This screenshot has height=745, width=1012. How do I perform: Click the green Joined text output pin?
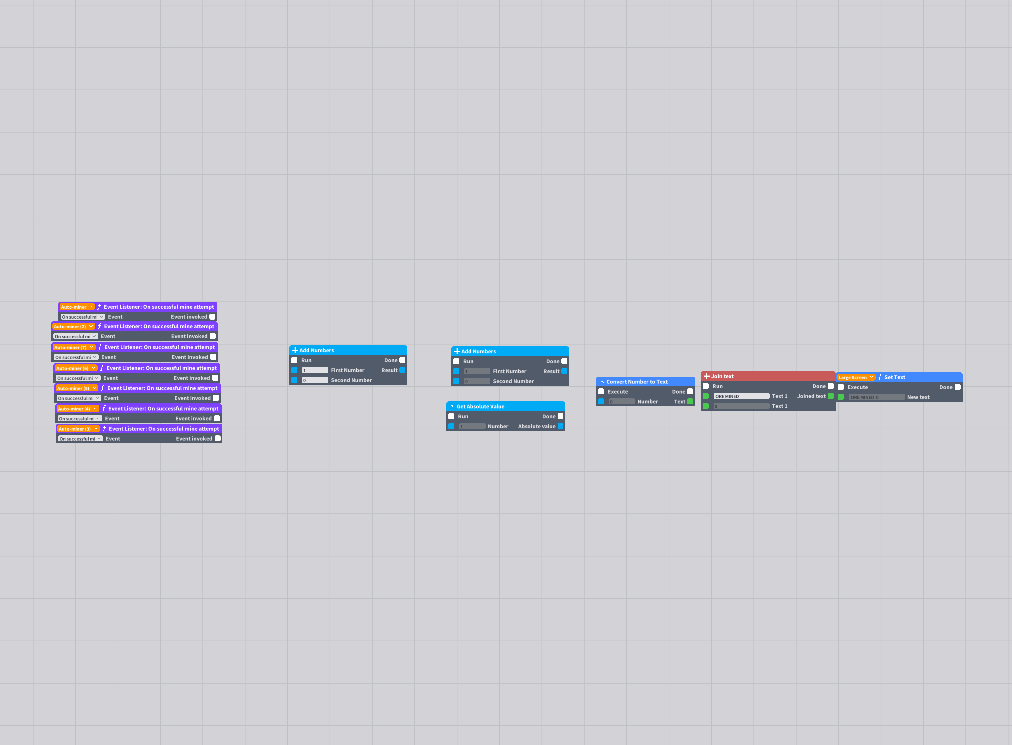tap(831, 396)
